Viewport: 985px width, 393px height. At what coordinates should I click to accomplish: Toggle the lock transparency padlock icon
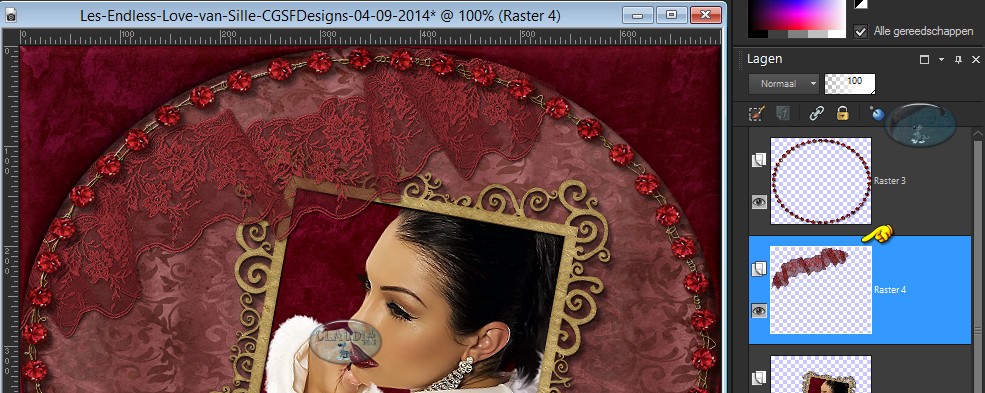pos(842,114)
